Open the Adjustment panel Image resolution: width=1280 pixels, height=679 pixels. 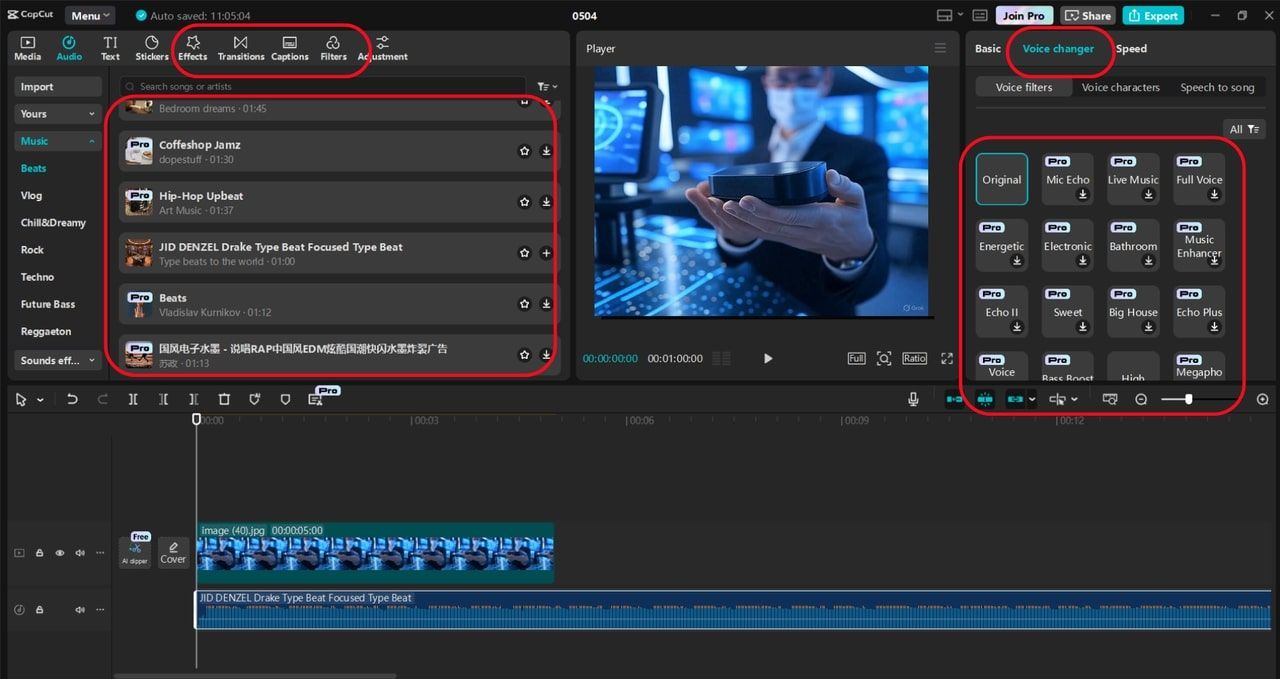[382, 48]
